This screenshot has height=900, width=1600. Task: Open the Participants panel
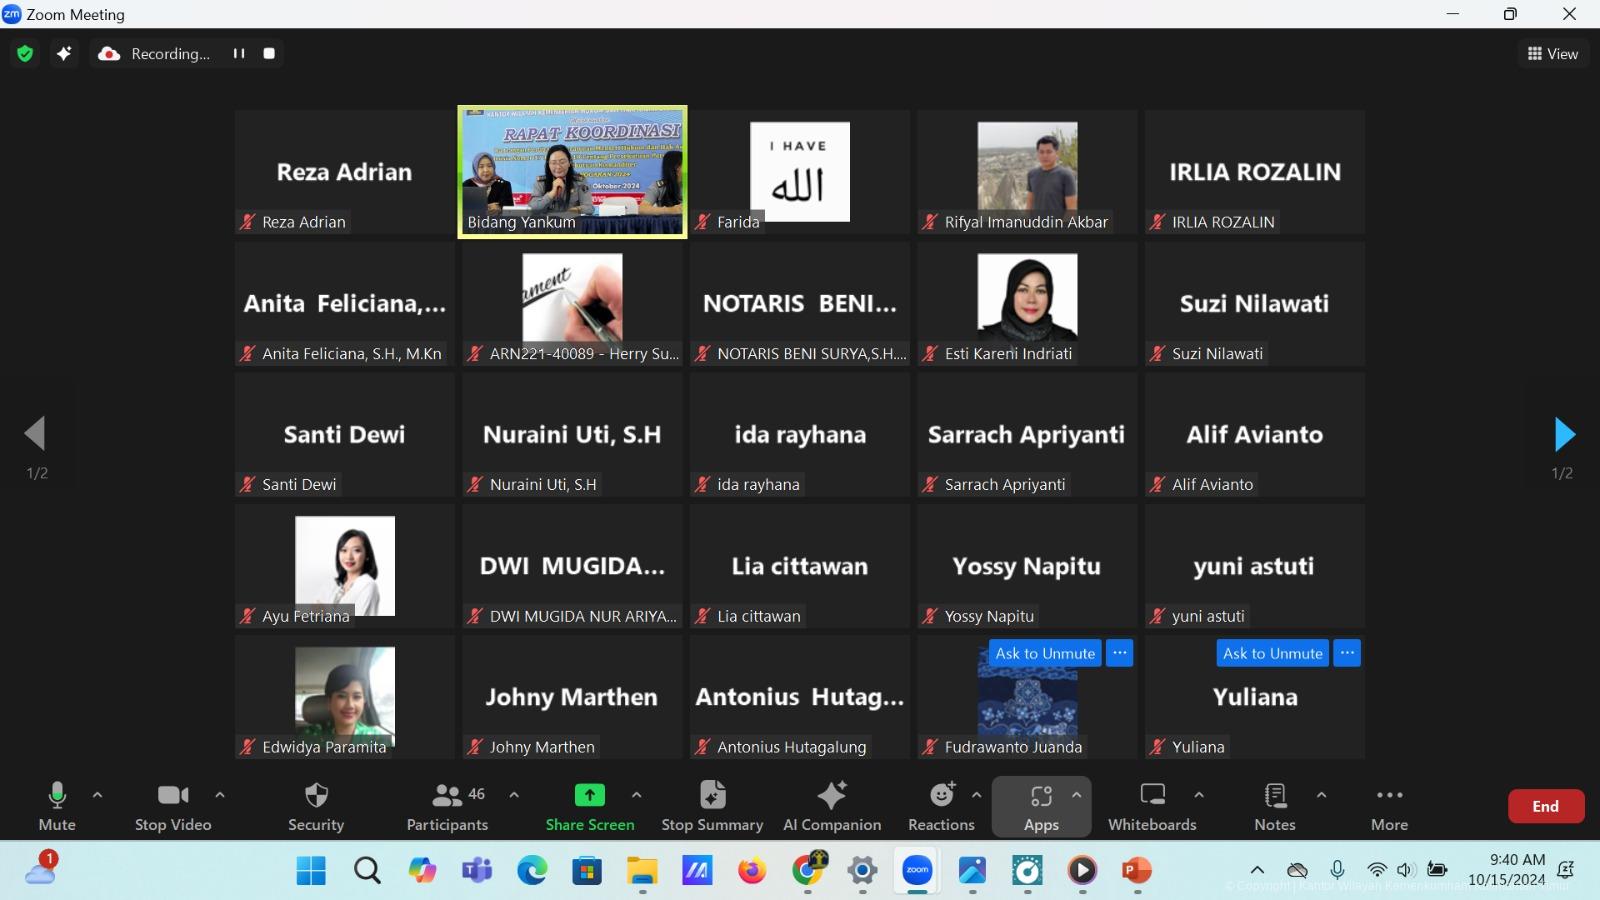coord(447,807)
